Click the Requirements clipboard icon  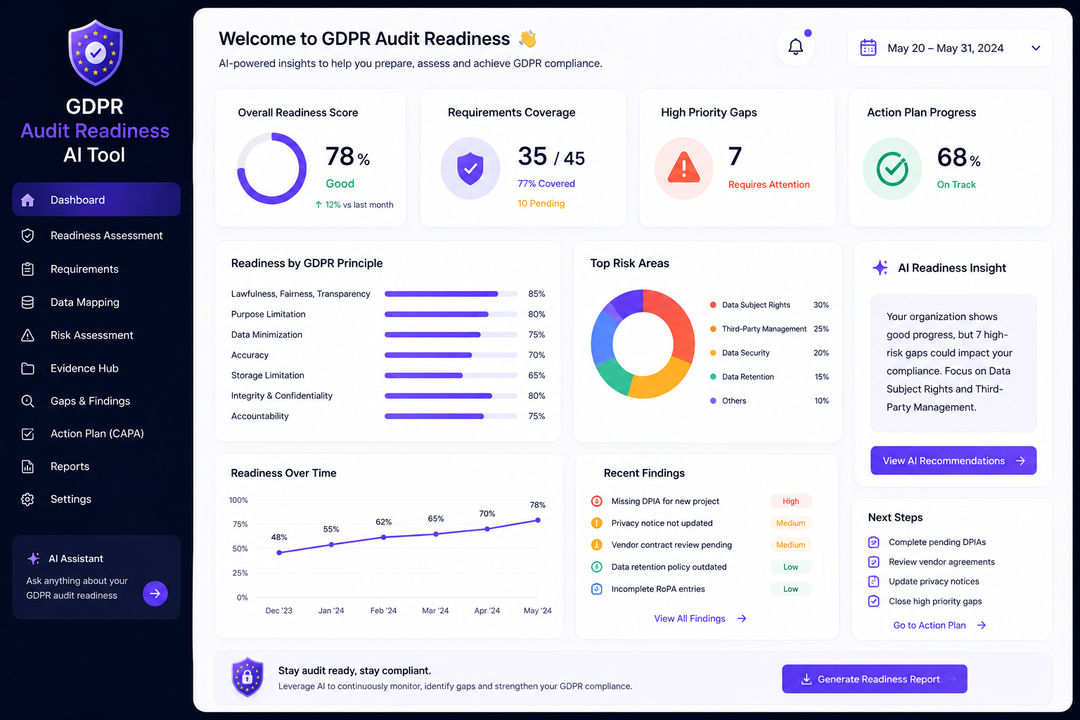[x=28, y=269]
